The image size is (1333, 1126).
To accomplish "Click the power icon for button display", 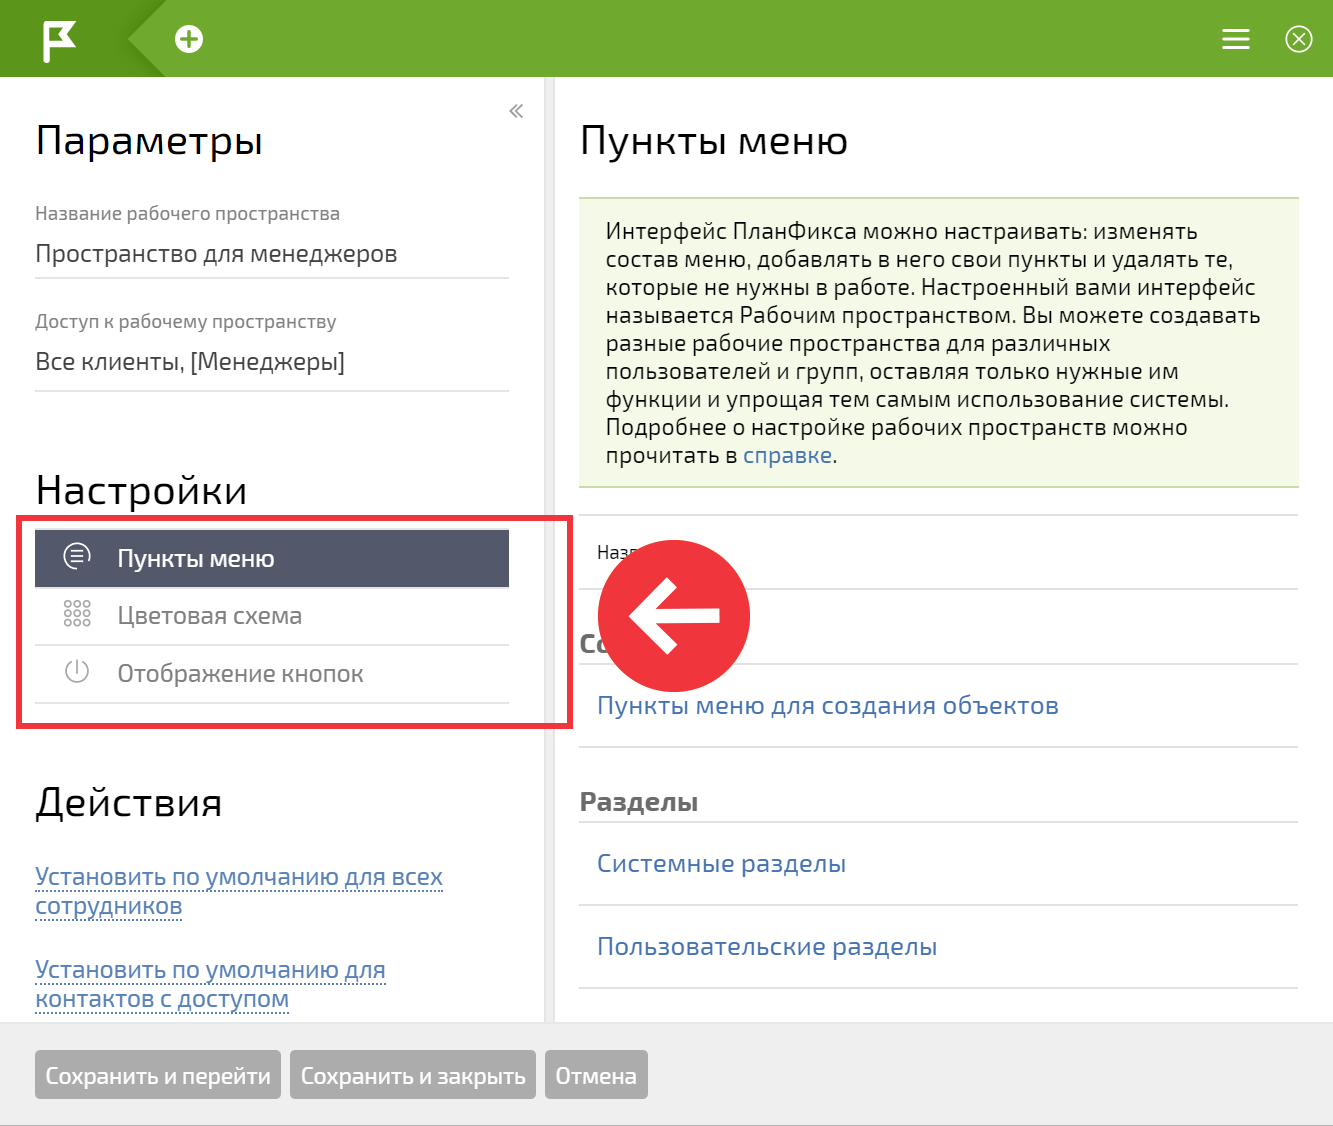I will click(77, 671).
